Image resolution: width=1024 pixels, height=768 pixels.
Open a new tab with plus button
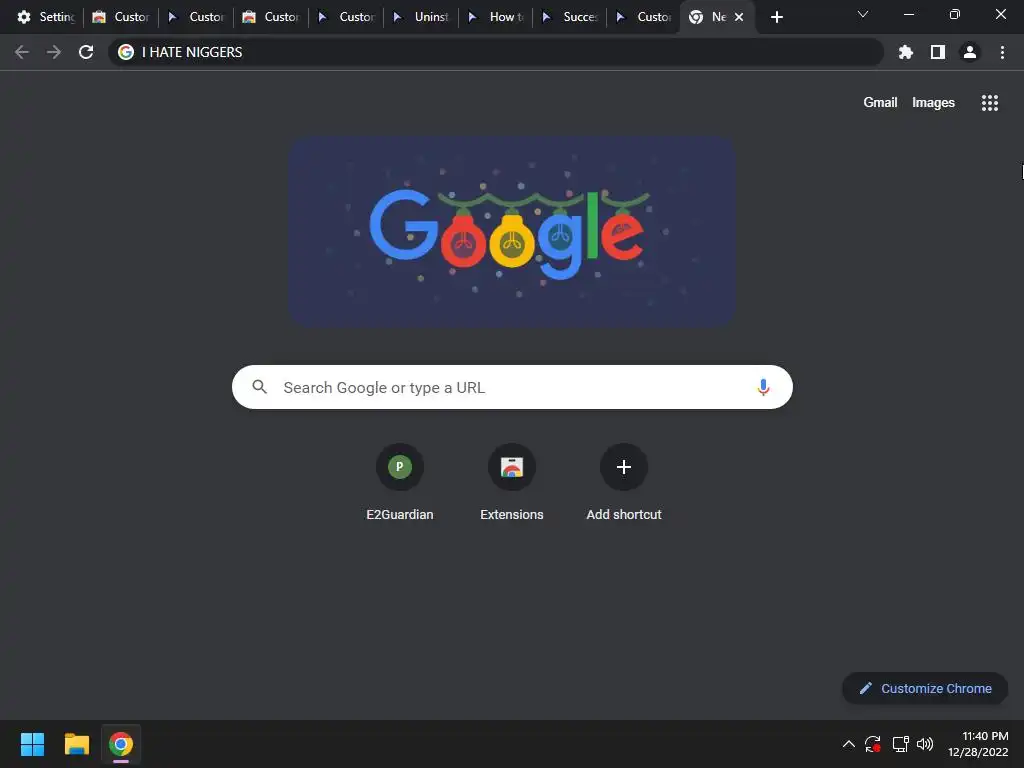coord(776,17)
